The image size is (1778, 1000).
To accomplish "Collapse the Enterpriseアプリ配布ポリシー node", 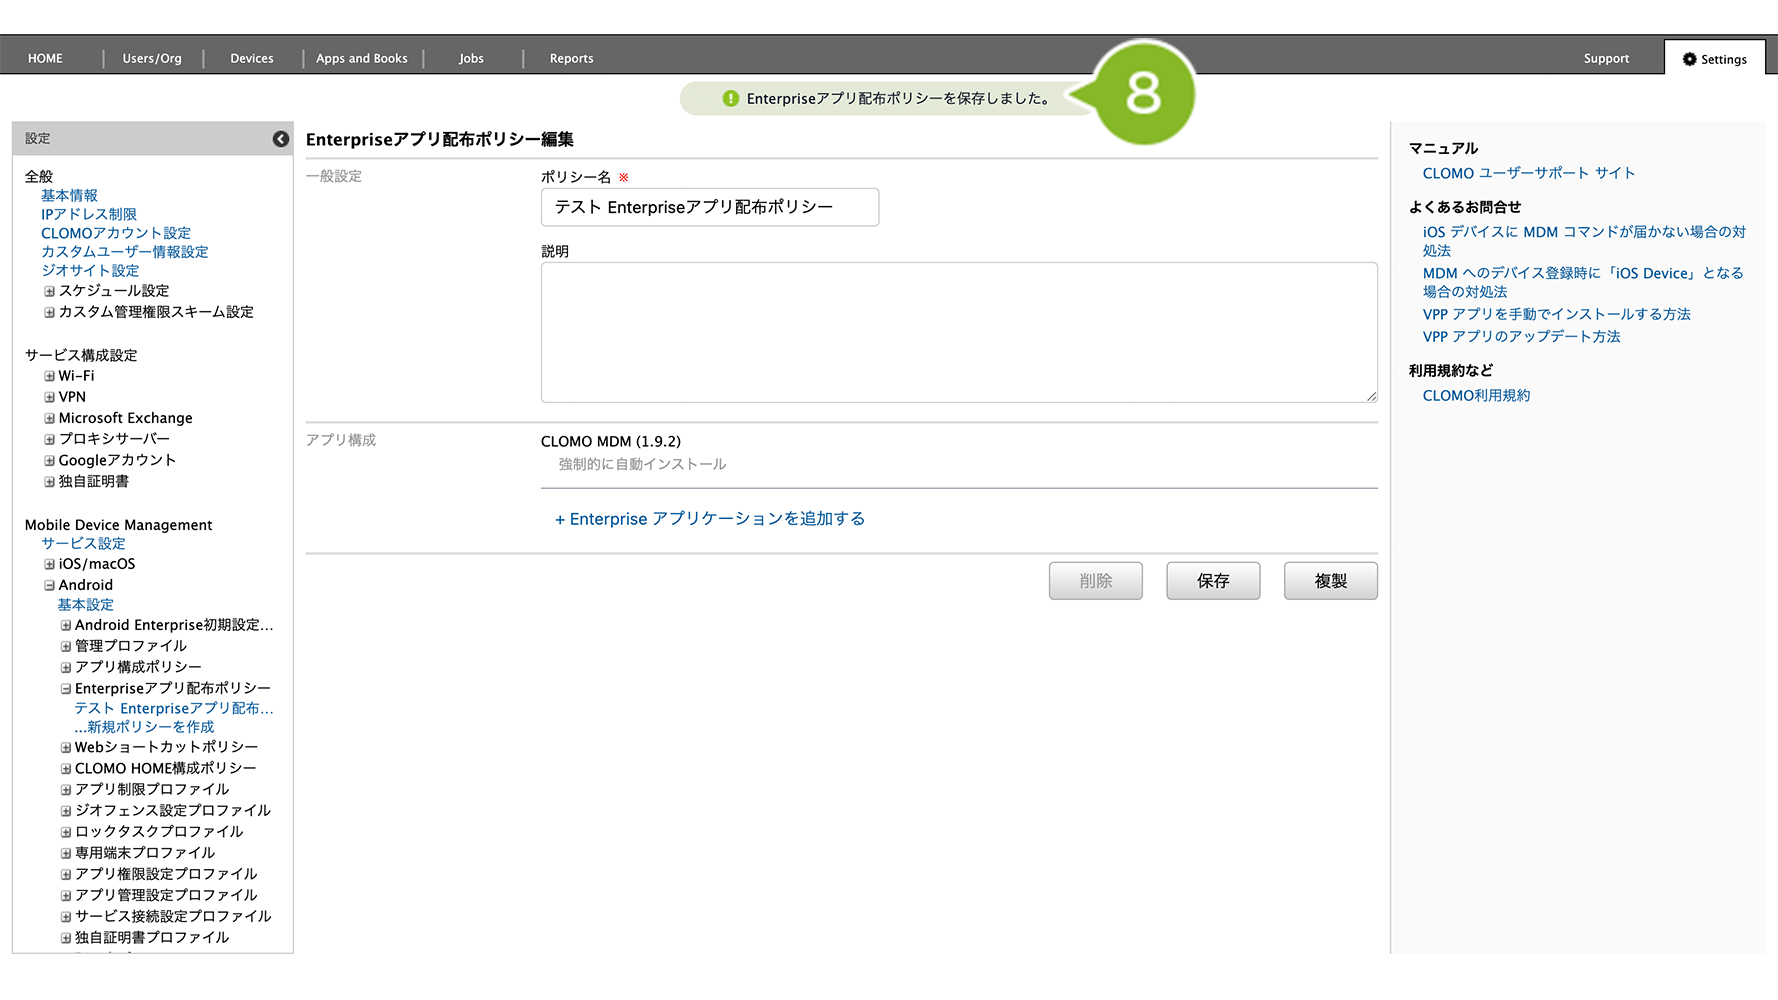I will point(66,689).
